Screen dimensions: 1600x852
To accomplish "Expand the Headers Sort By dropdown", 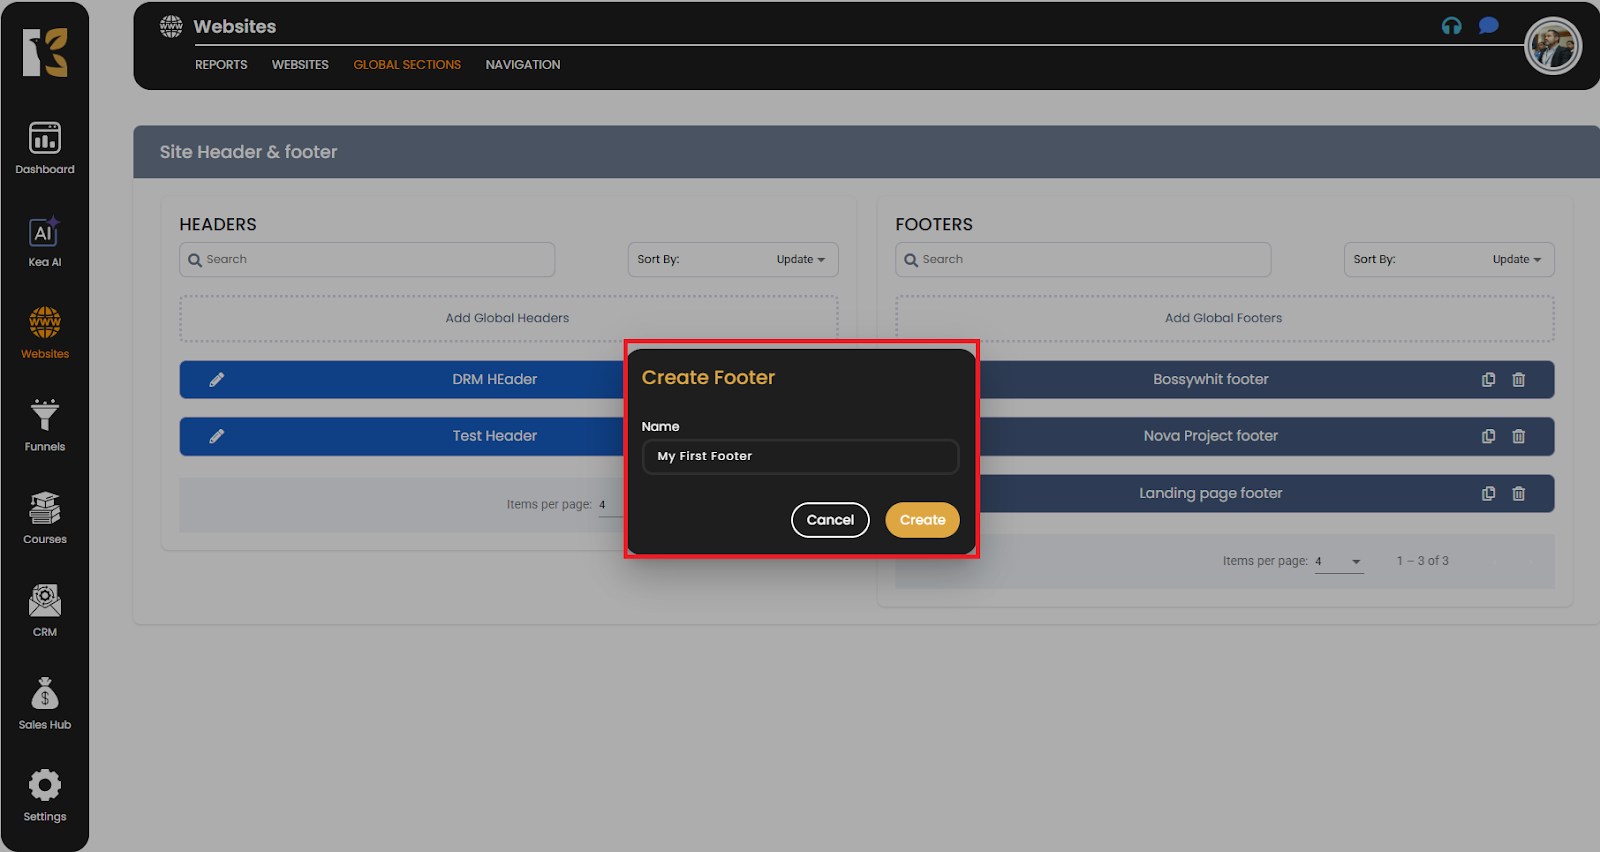I will point(733,260).
